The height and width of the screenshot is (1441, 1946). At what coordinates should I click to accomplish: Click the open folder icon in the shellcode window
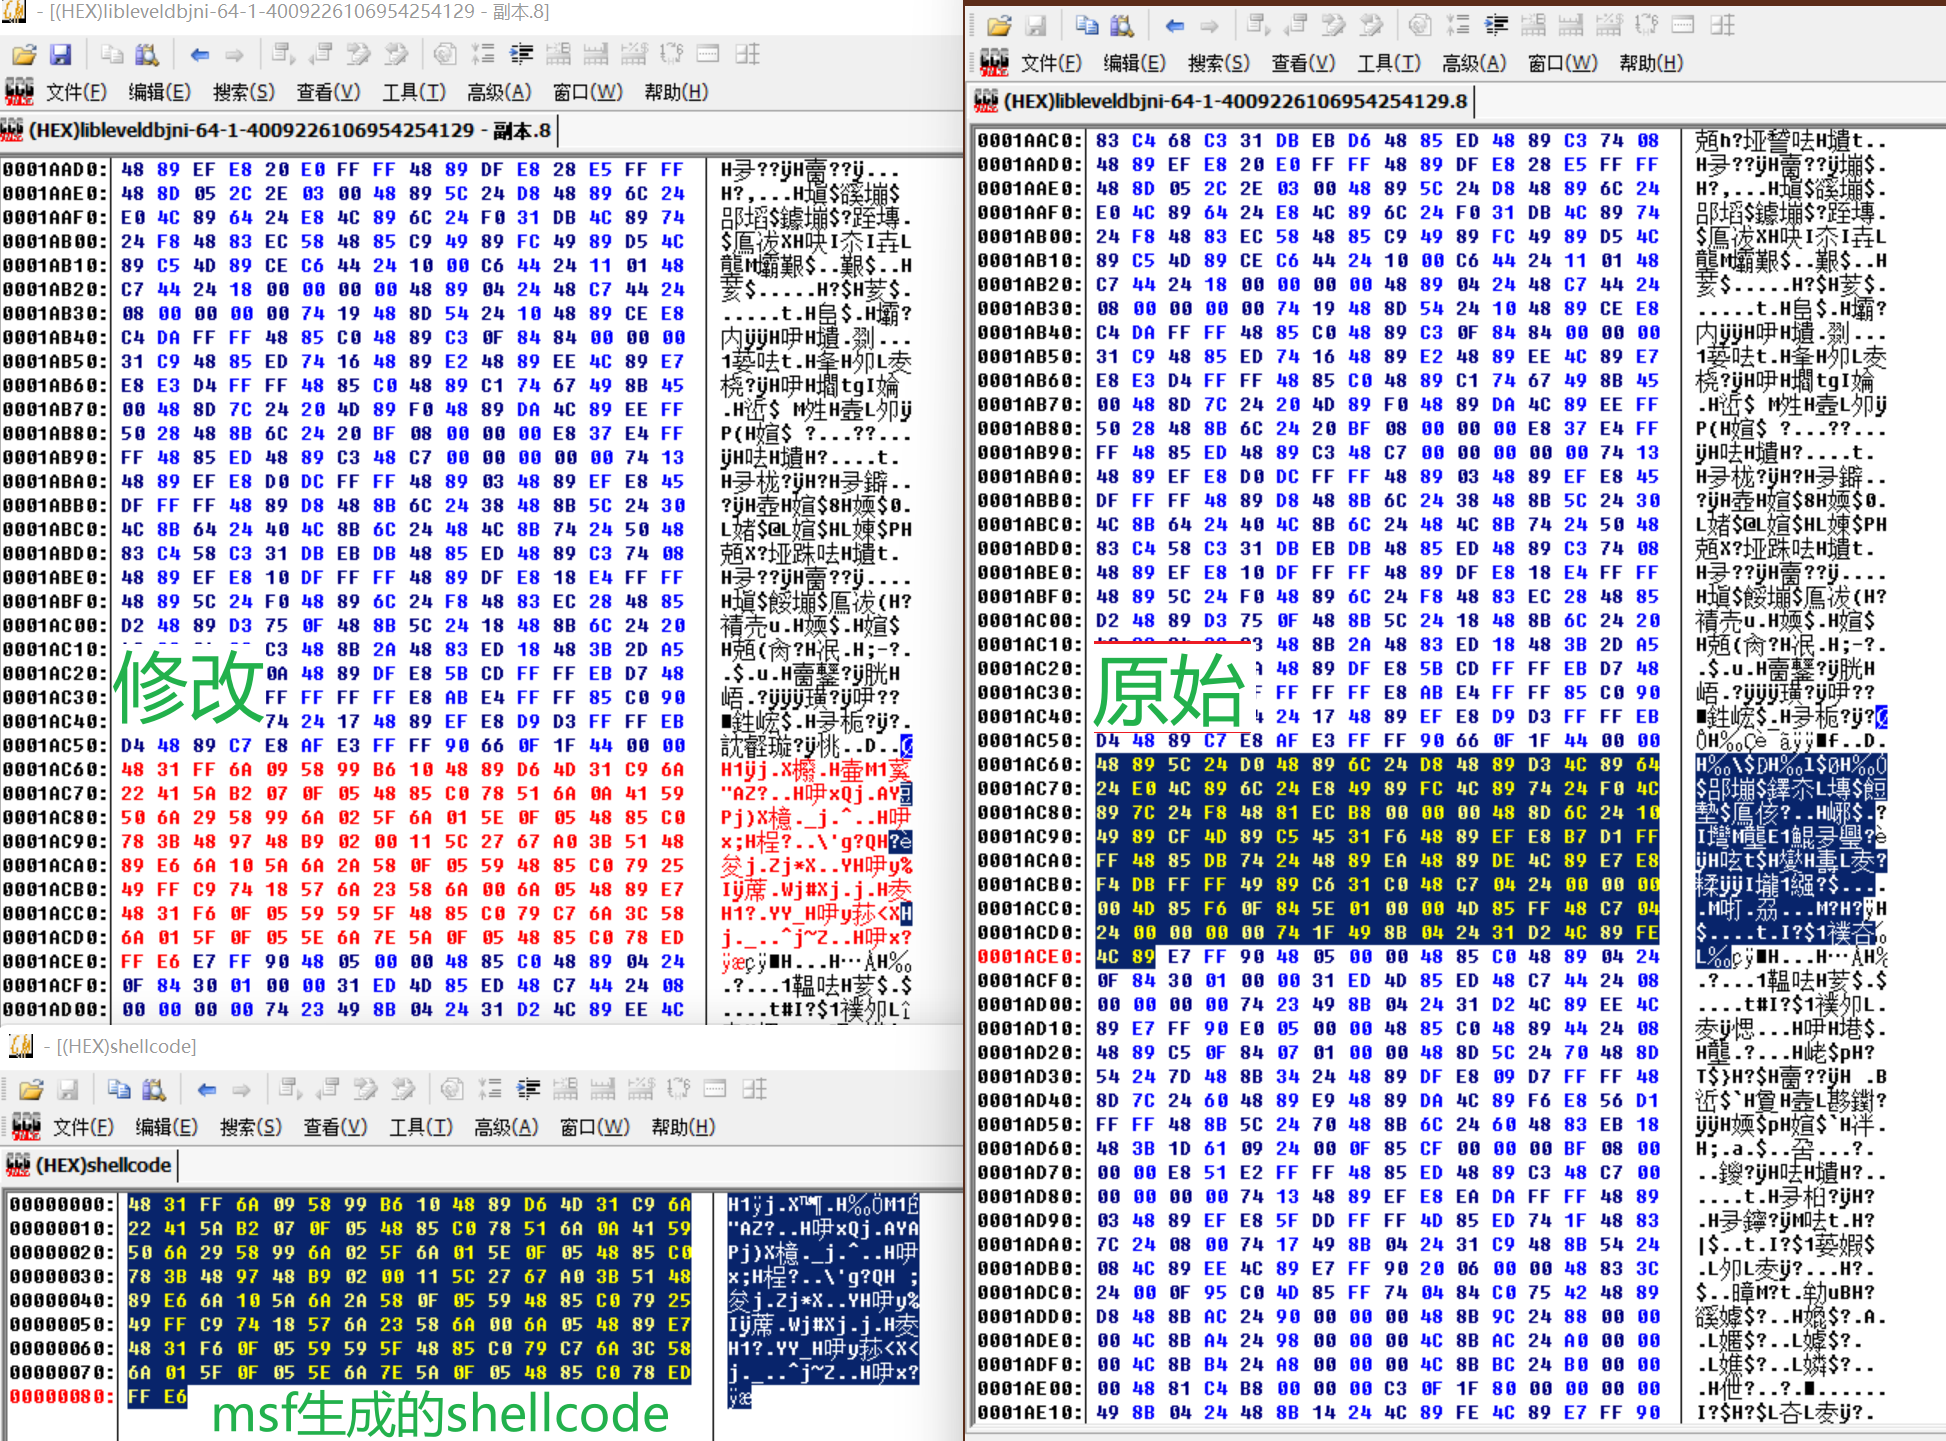pyautogui.click(x=31, y=1089)
